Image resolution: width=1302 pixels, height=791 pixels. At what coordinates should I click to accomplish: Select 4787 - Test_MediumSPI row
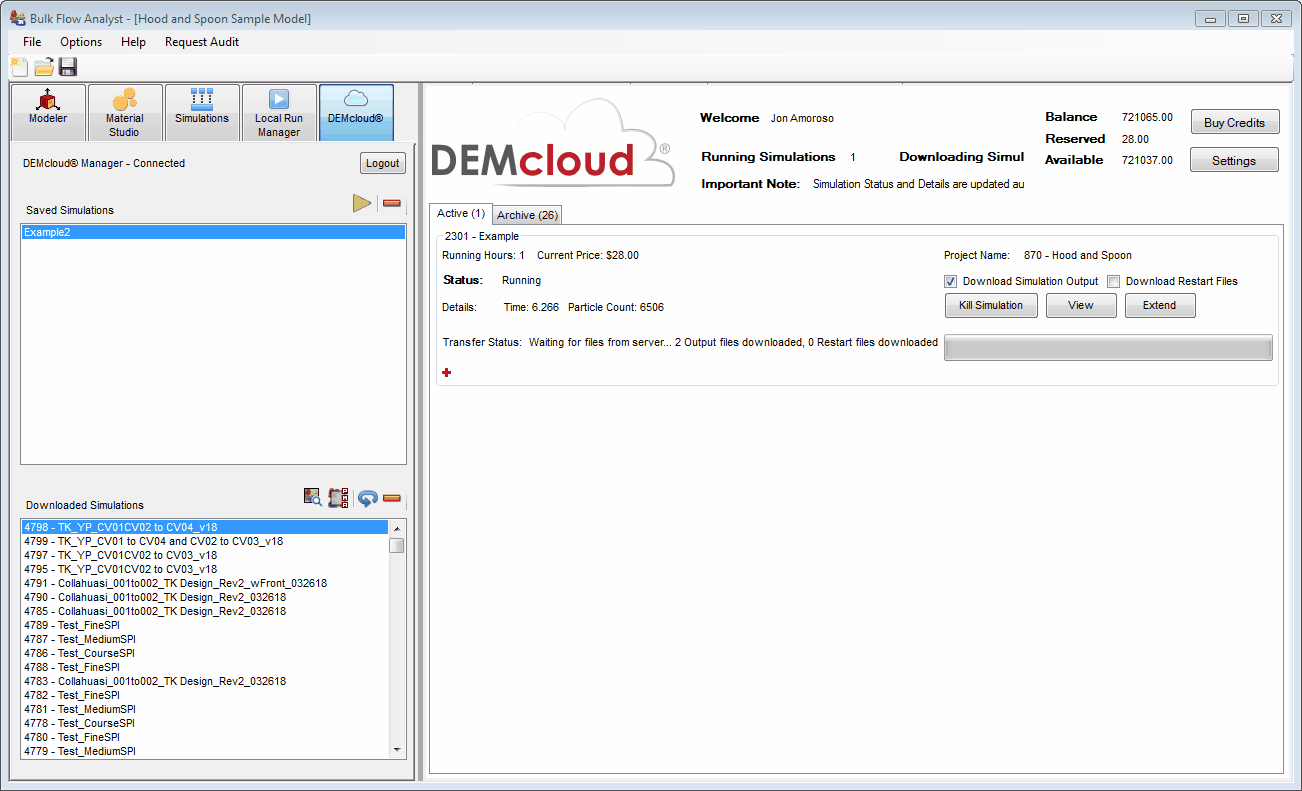(x=205, y=639)
